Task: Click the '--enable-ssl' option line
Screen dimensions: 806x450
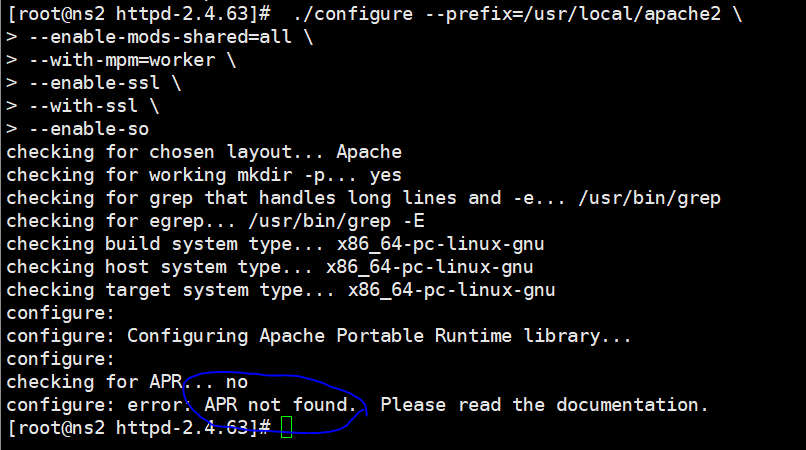Action: 94,83
